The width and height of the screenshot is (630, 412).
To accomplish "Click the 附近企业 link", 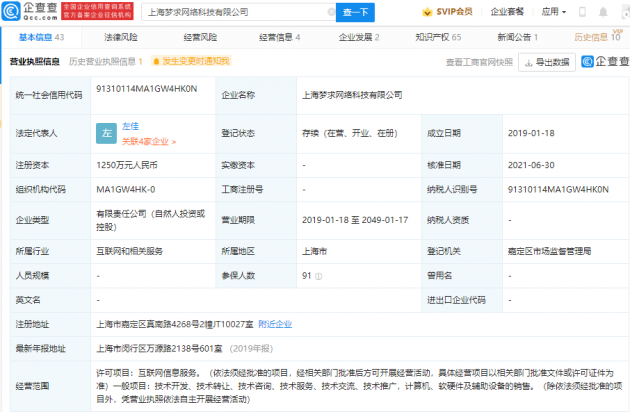I will pyautogui.click(x=274, y=324).
